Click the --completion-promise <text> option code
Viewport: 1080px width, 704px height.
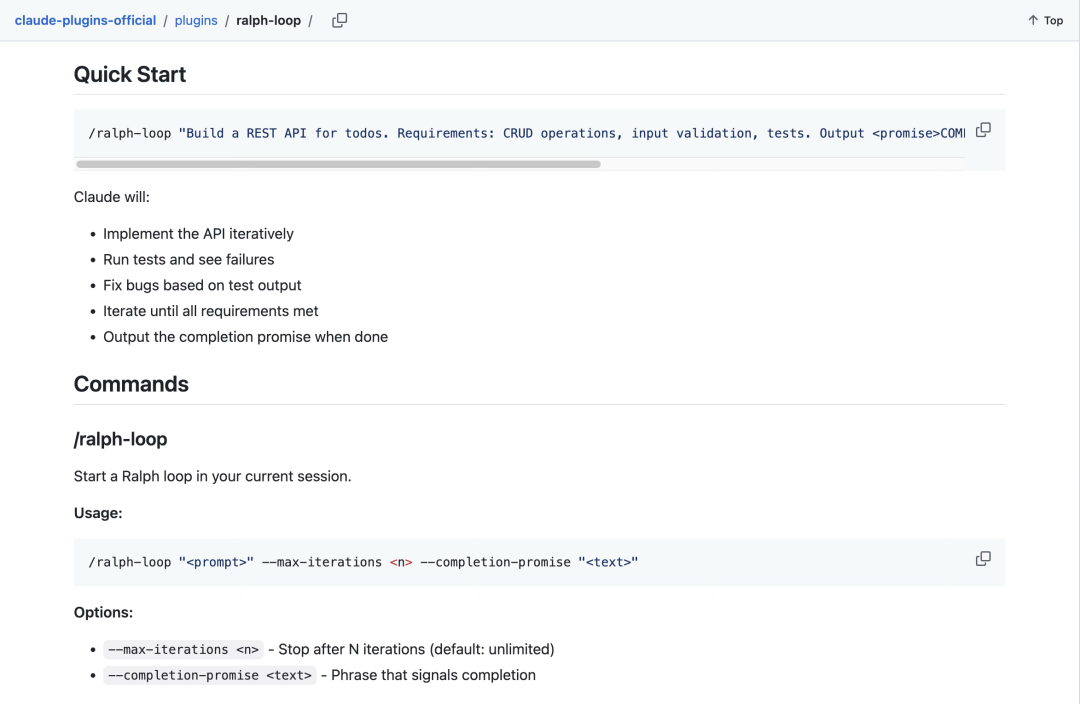click(x=209, y=676)
